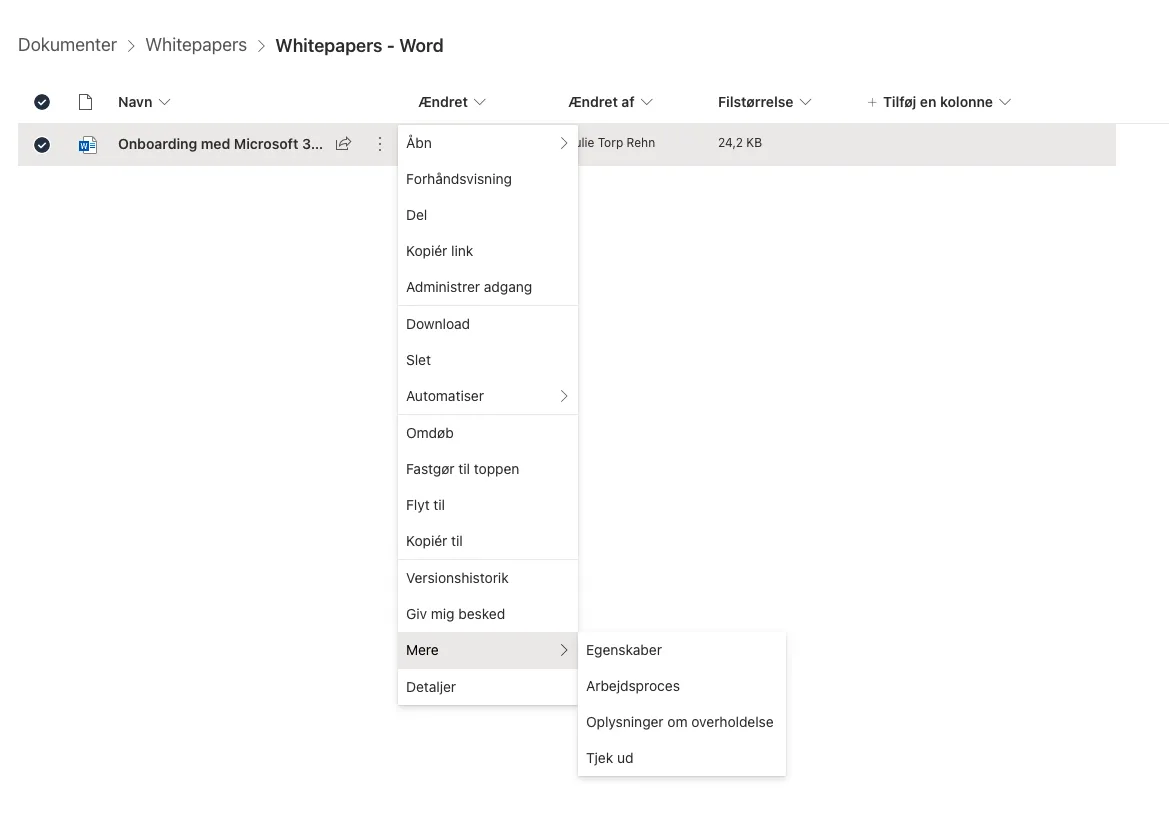Choose Kopiér til menu entry

click(488, 541)
